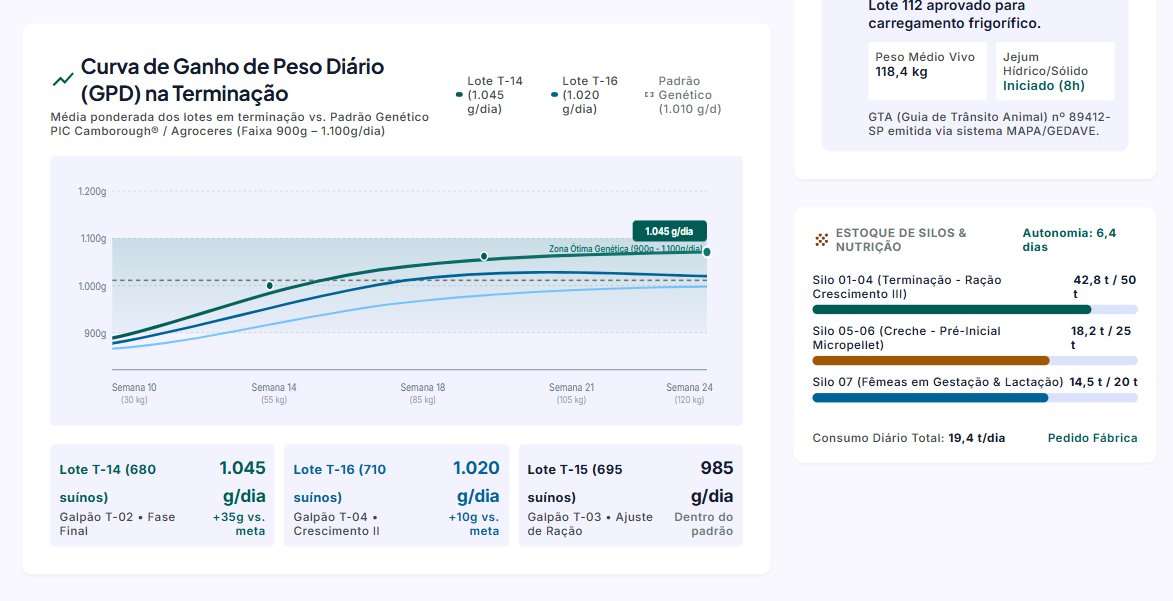Click the Silo 01-04 green fill bar

952,309
